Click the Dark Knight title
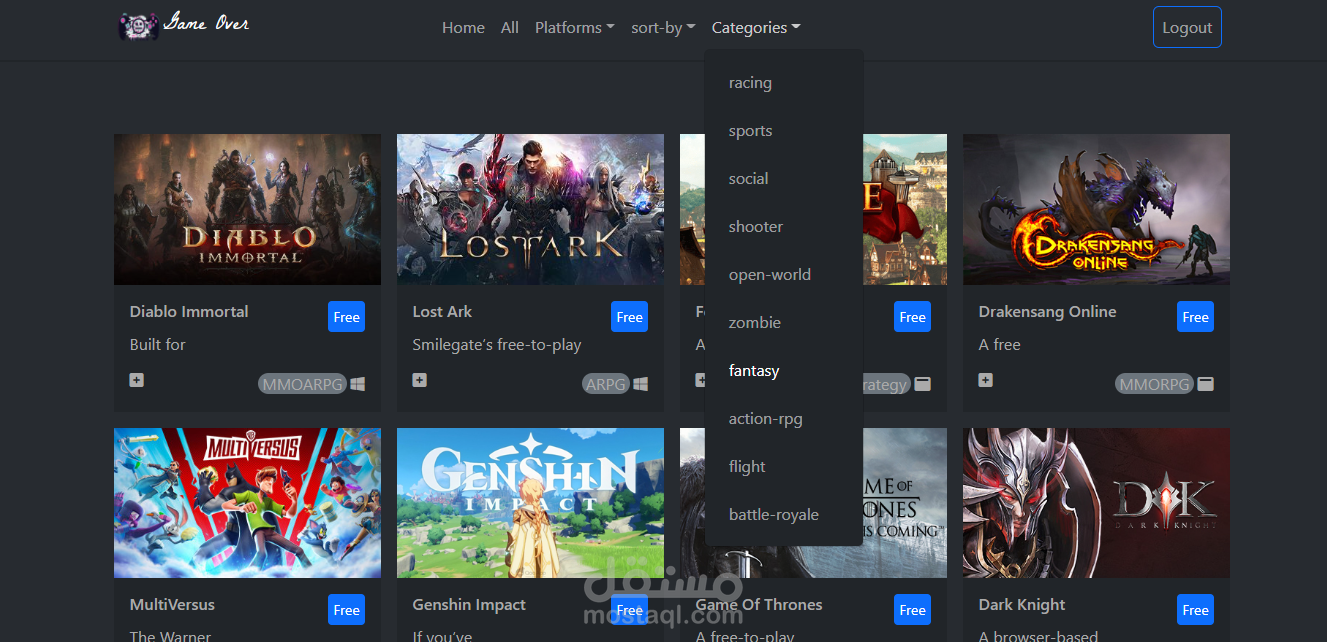Image resolution: width=1327 pixels, height=642 pixels. click(x=1022, y=605)
